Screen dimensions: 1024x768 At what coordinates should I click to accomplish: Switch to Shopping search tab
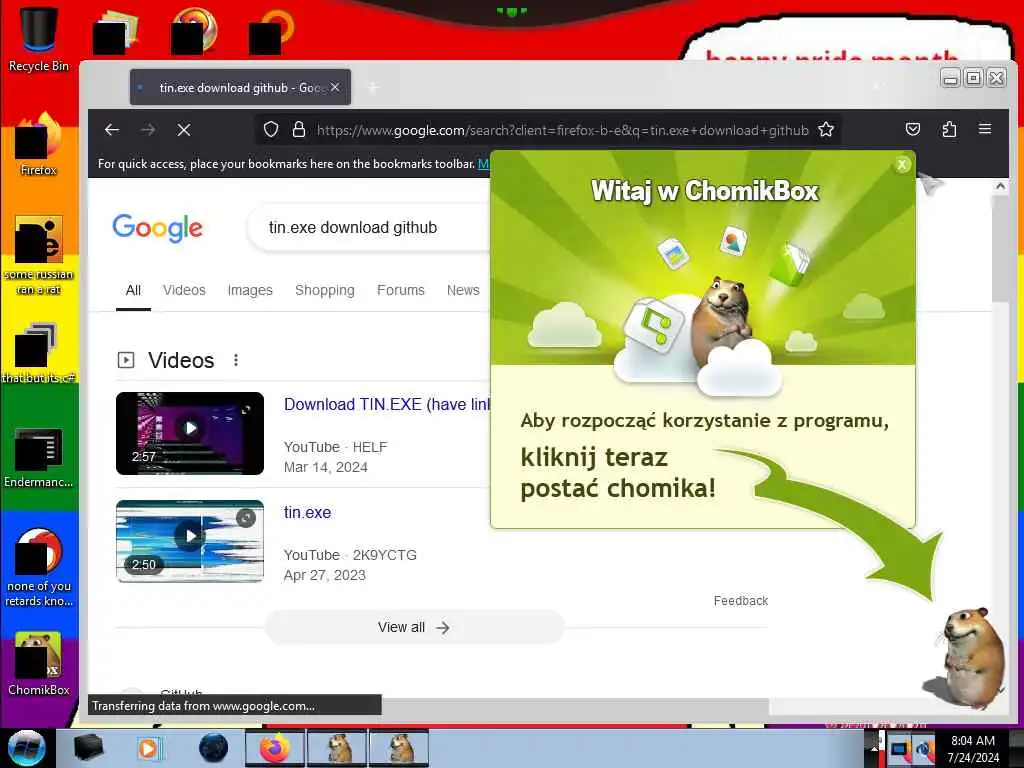click(x=325, y=290)
